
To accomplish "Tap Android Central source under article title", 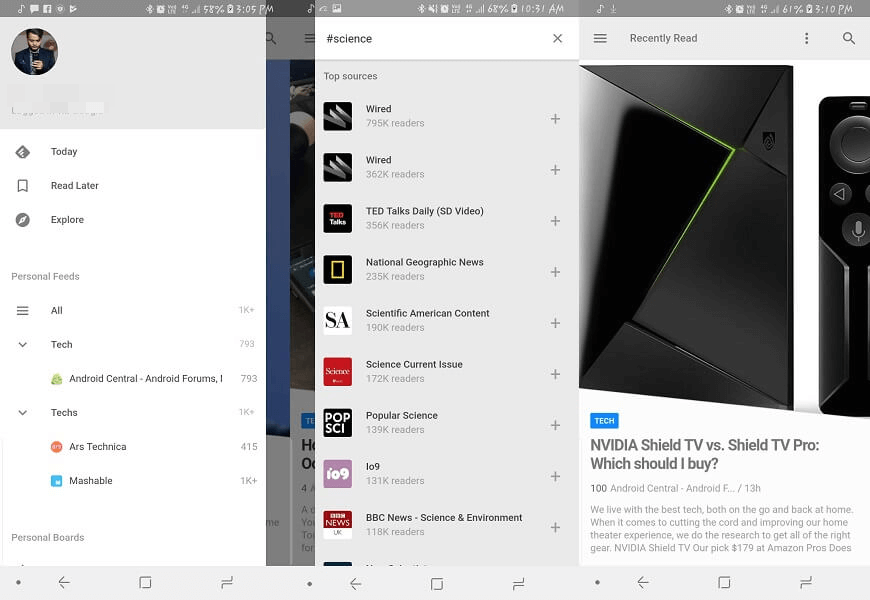I will click(672, 488).
